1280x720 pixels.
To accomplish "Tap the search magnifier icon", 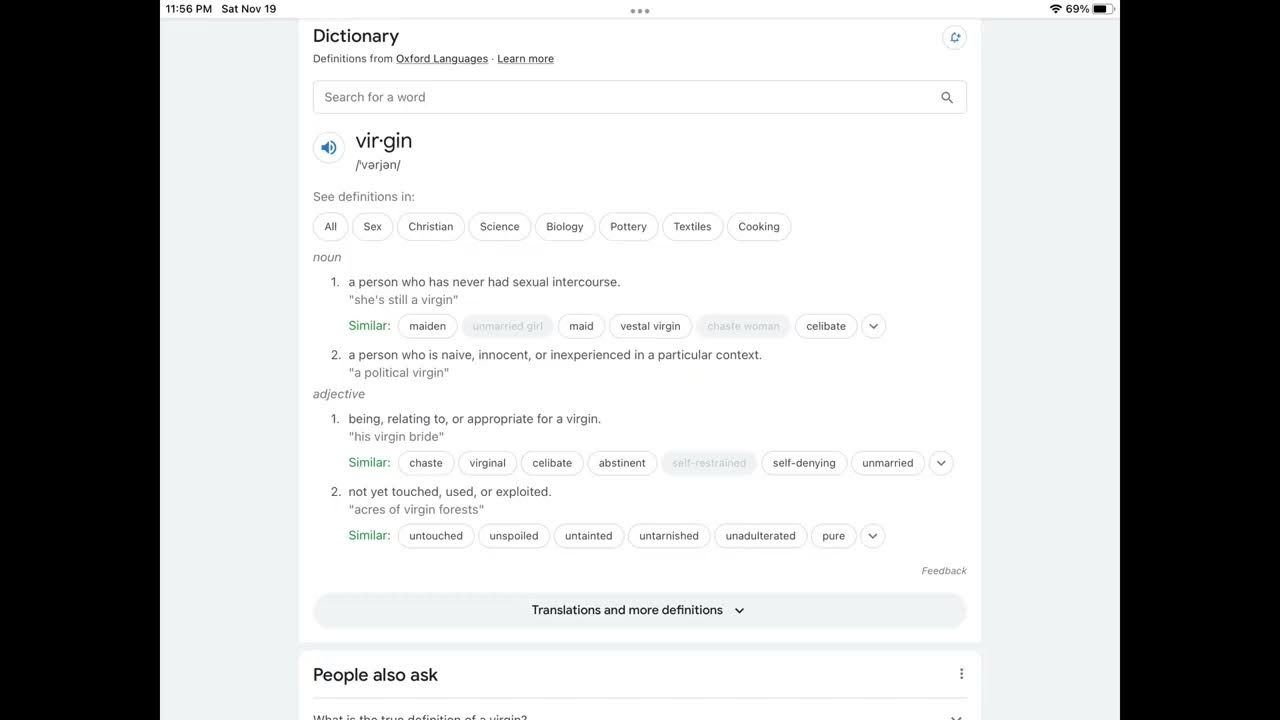I will pyautogui.click(x=947, y=97).
